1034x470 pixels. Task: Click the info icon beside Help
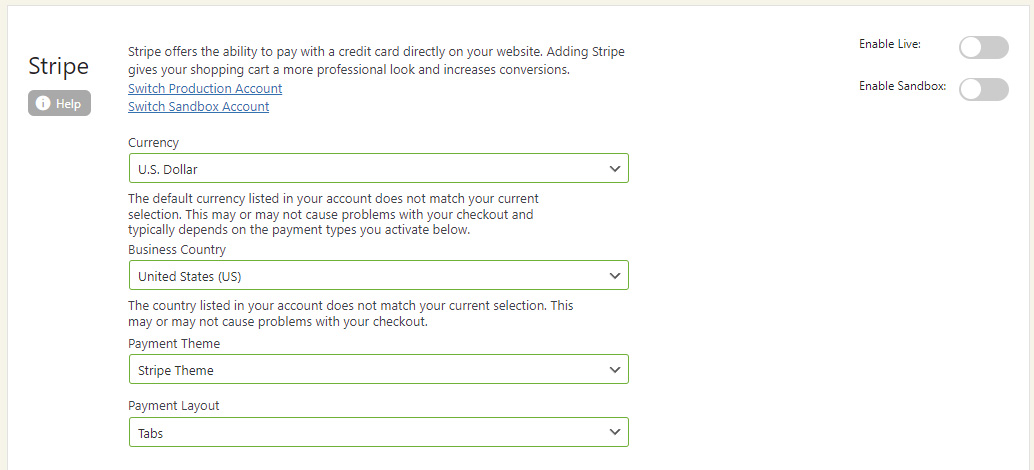[x=43, y=103]
